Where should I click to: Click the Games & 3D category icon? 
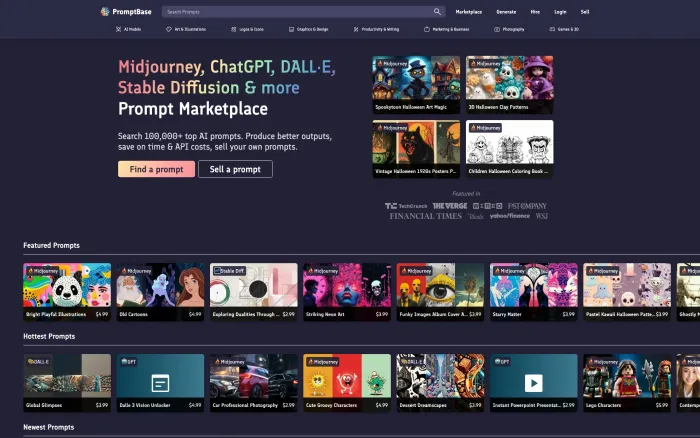(x=552, y=29)
